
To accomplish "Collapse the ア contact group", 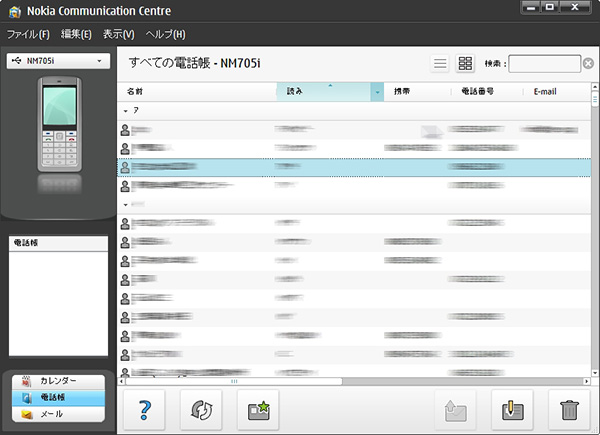I will [126, 111].
